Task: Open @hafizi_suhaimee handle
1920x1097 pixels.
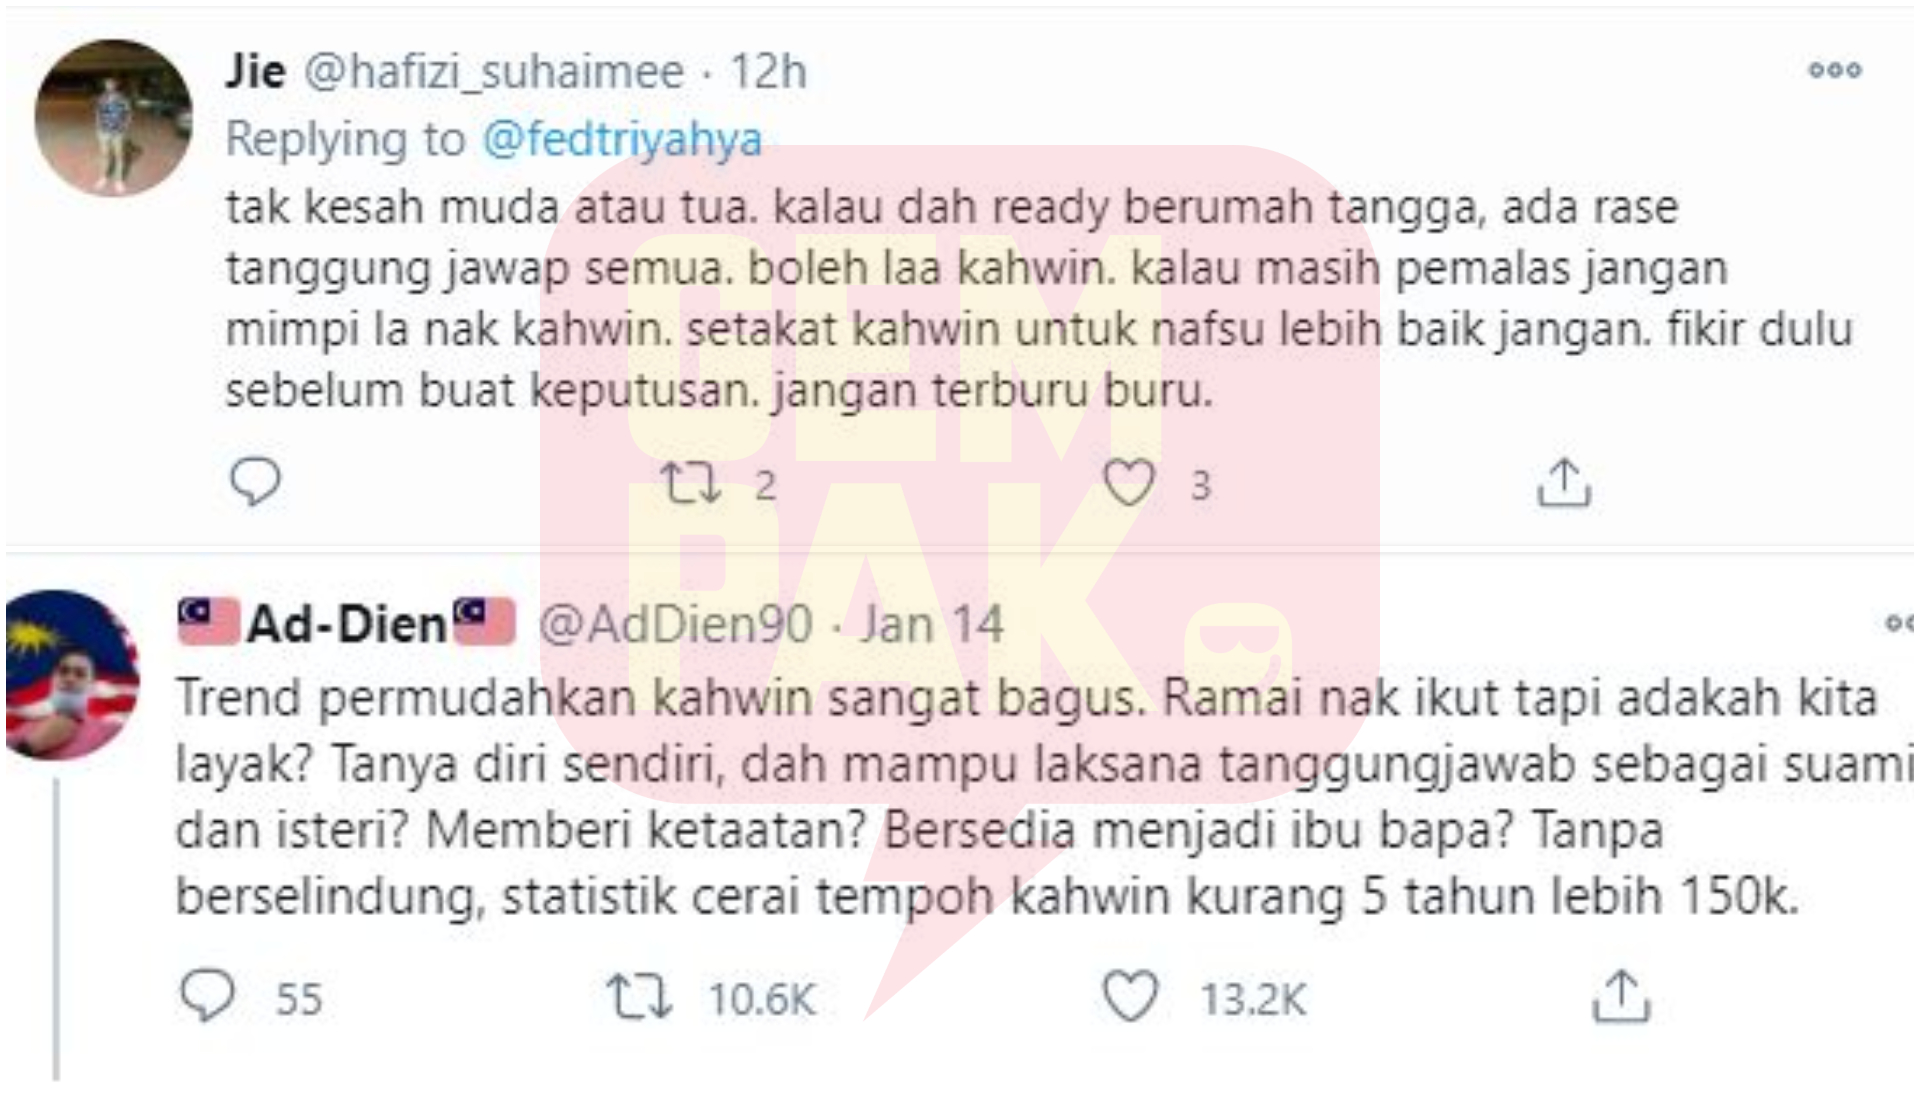Action: 494,72
